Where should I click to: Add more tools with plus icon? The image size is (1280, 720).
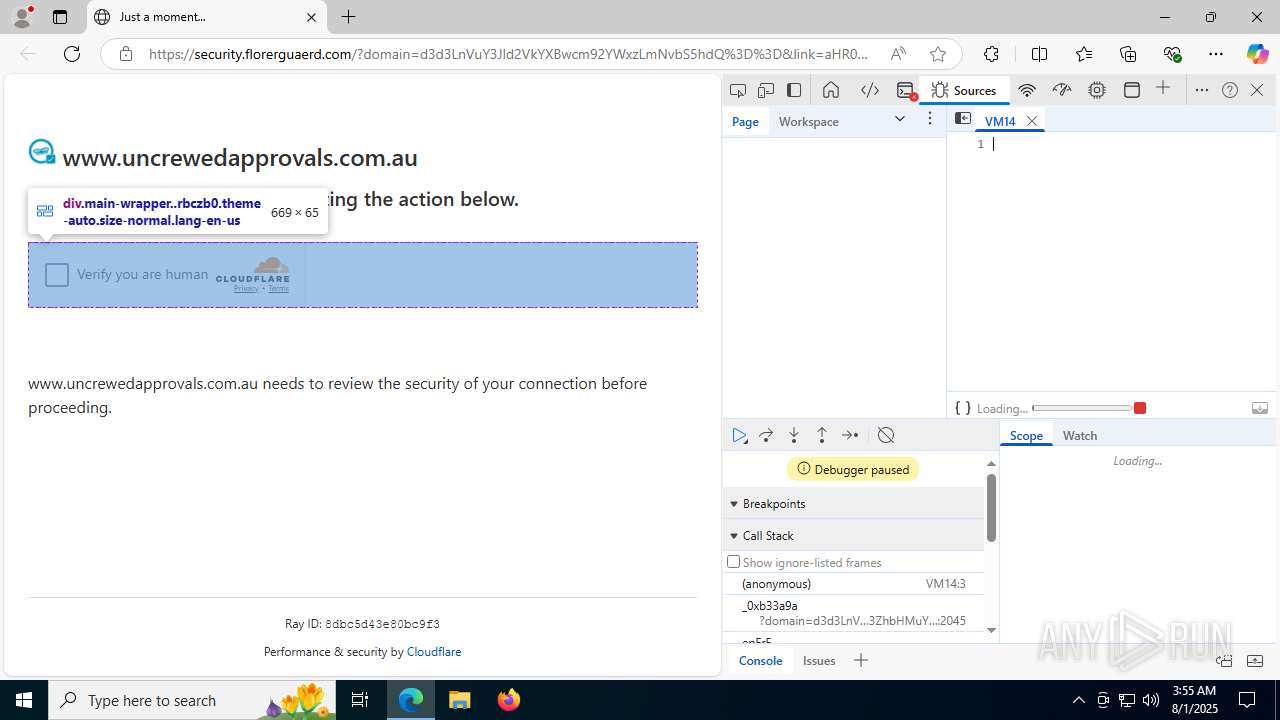[x=1163, y=89]
